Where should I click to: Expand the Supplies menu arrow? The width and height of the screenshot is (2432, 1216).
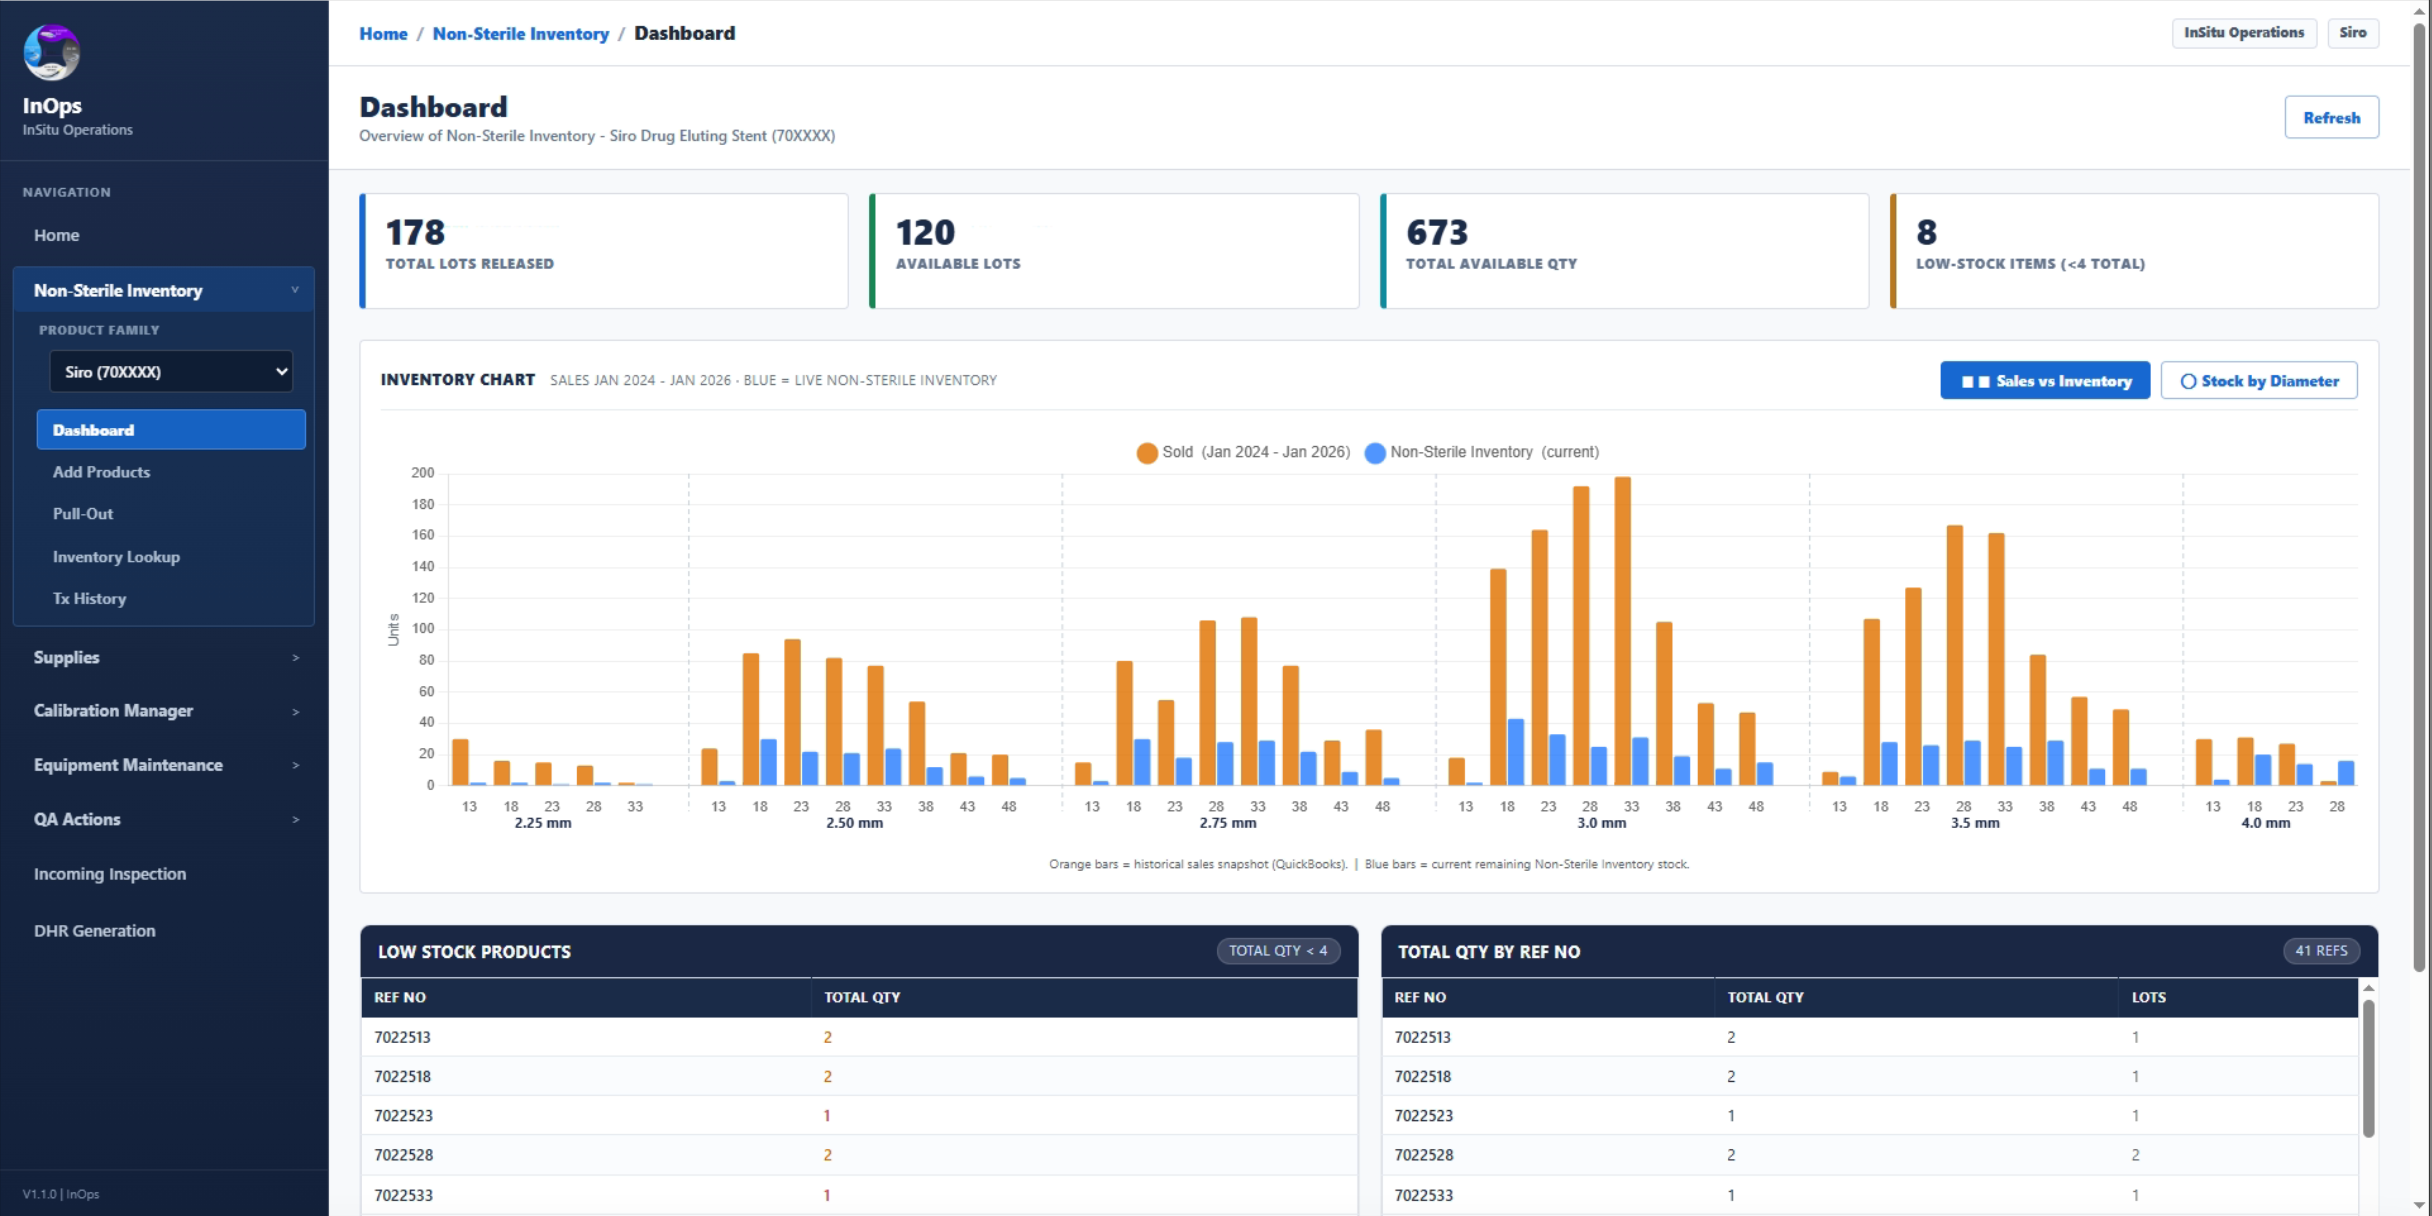[295, 658]
